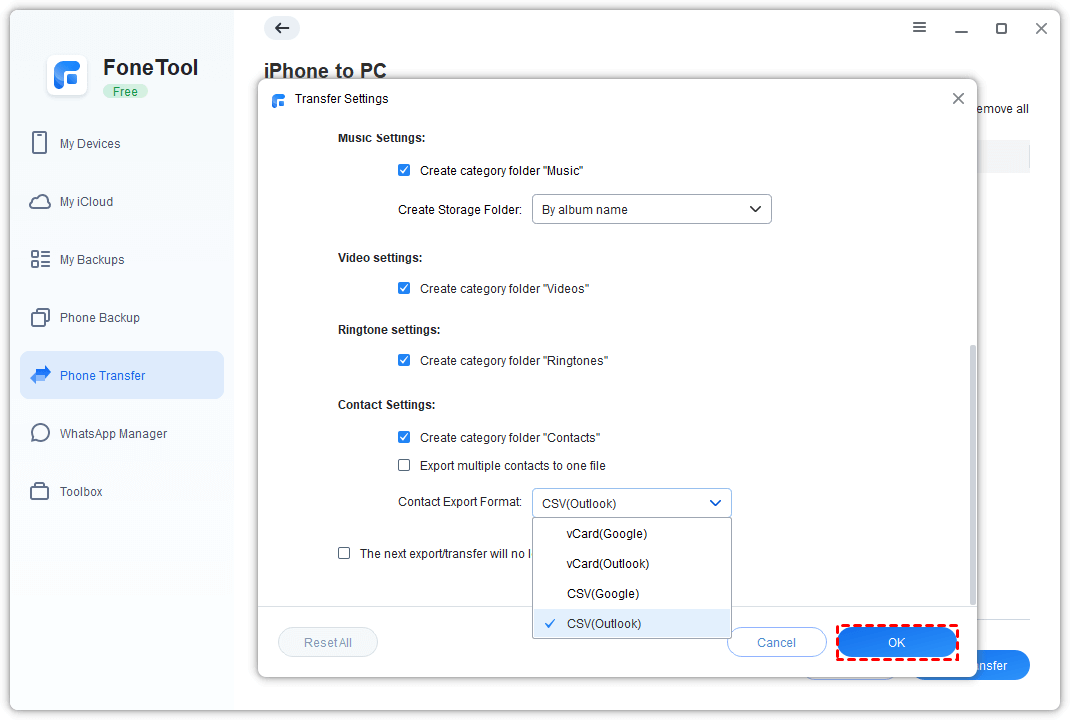
Task: Toggle Create category folder "Videos" checkbox
Action: point(404,289)
